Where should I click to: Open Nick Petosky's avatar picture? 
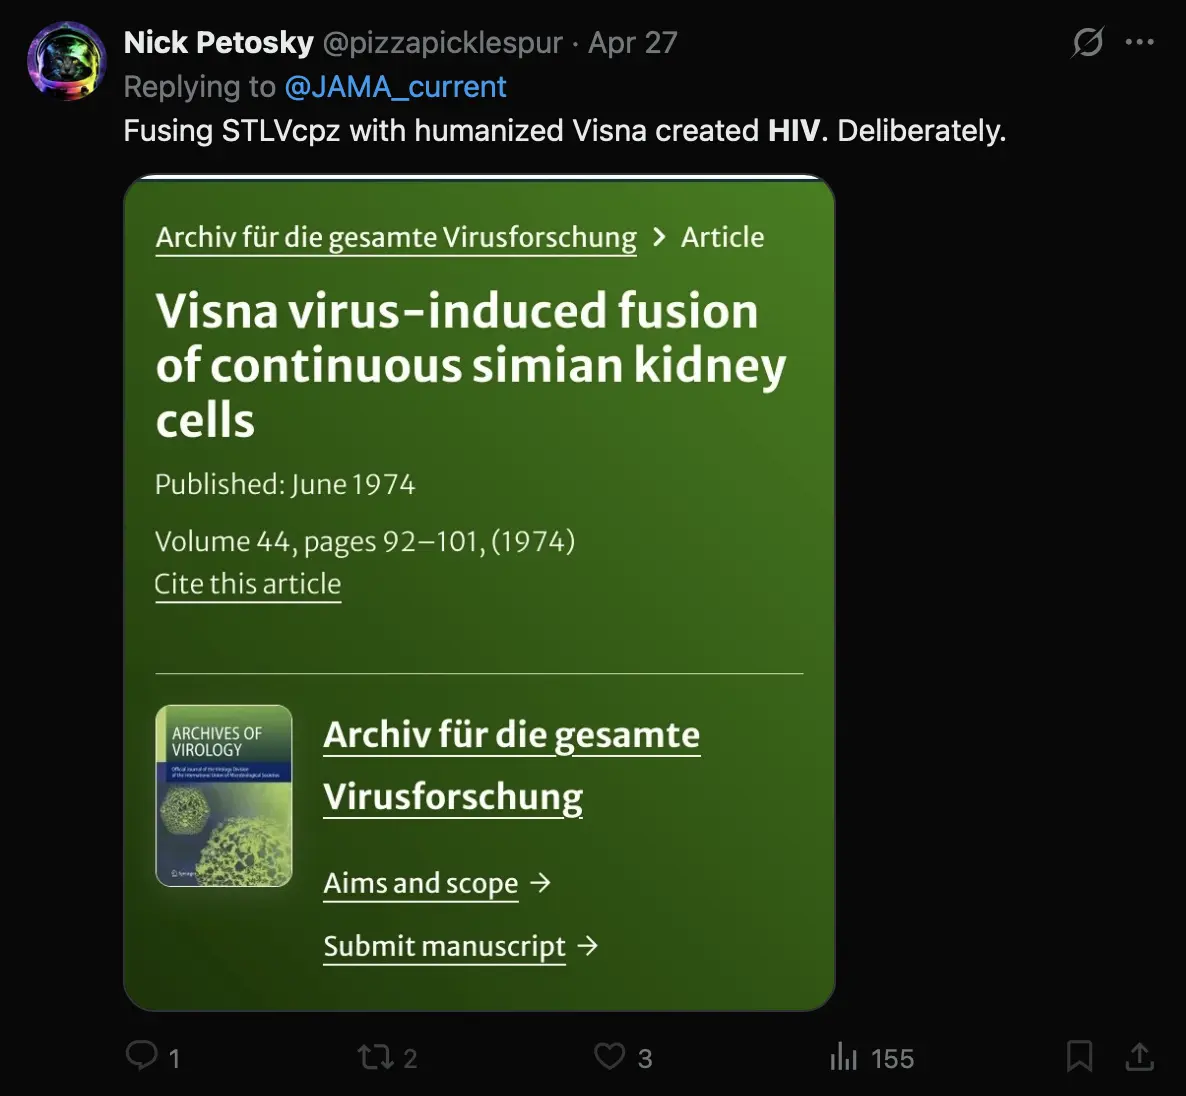(x=66, y=61)
